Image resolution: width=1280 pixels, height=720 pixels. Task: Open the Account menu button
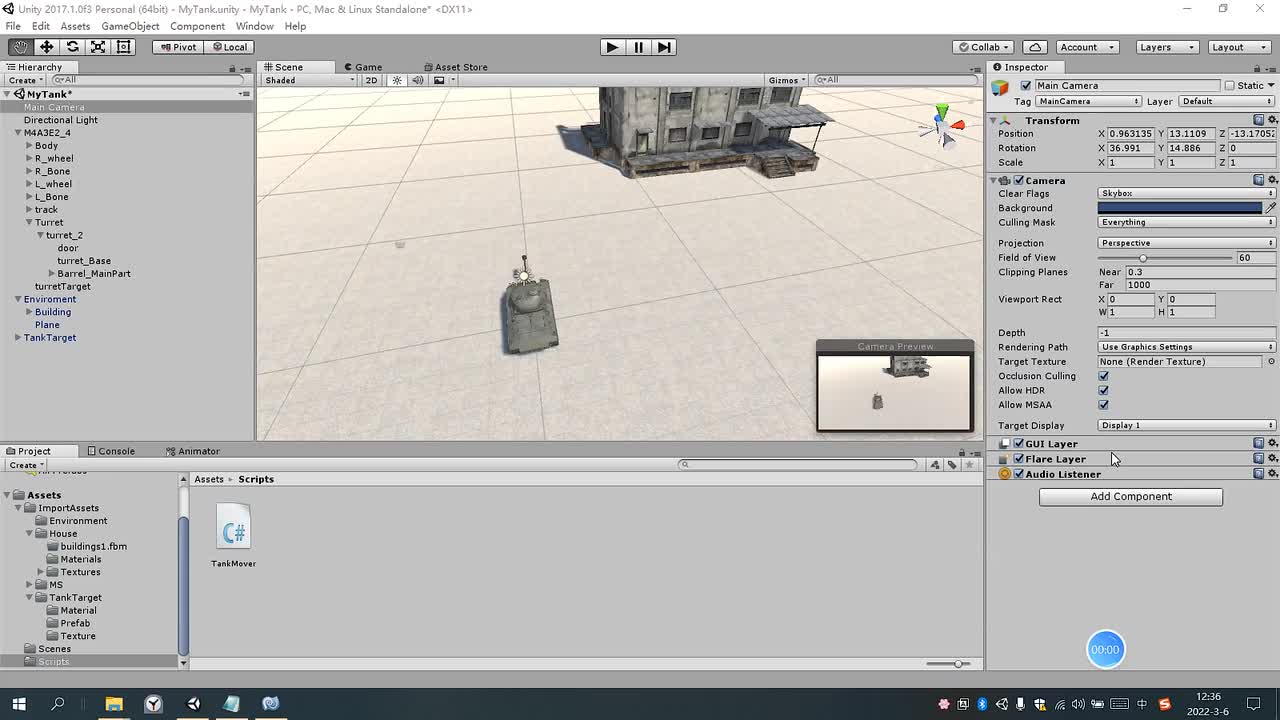click(1086, 47)
